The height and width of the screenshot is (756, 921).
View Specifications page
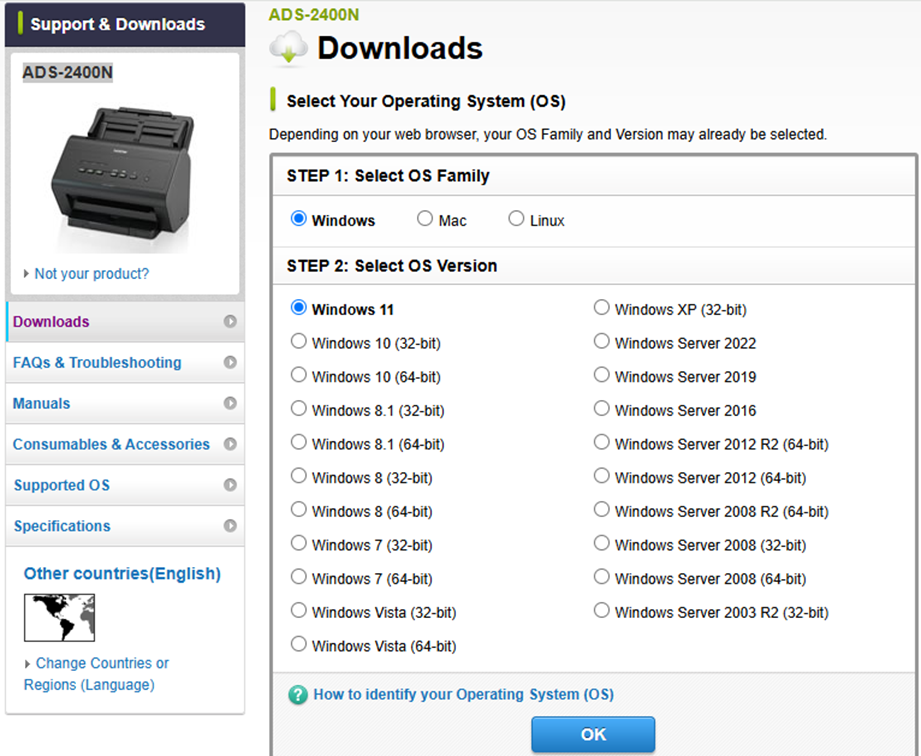125,526
